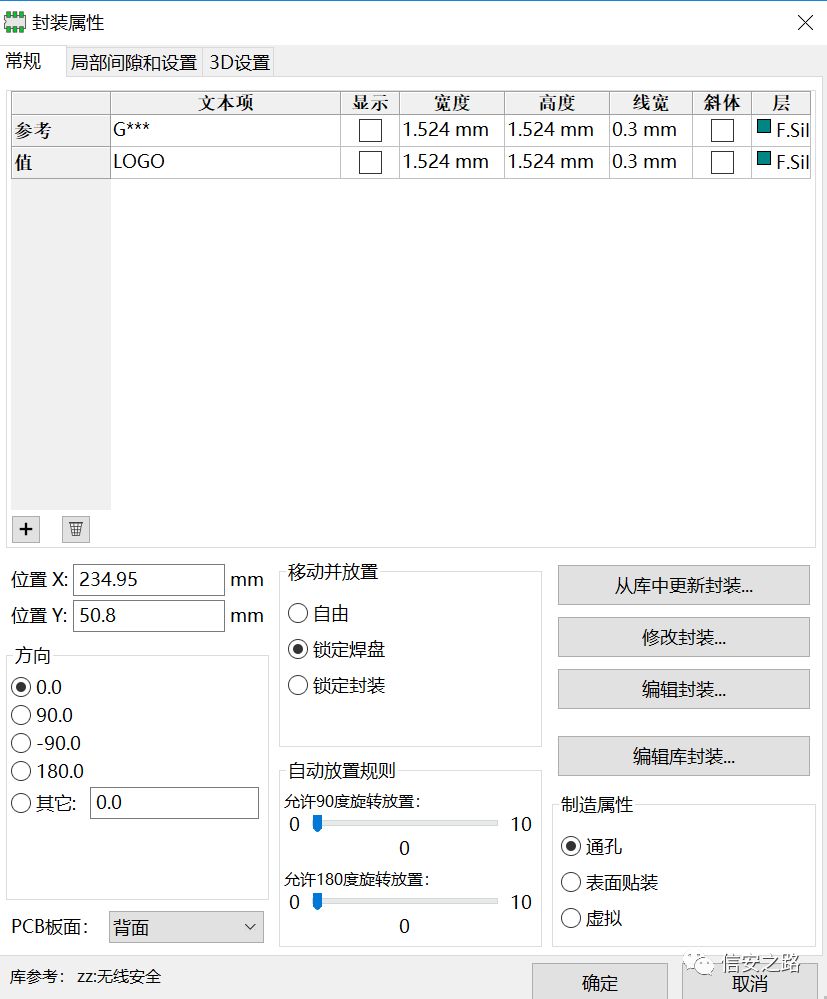Click 高度 cell 1.524 mm in 参考 row
This screenshot has height=999, width=827.
[557, 131]
